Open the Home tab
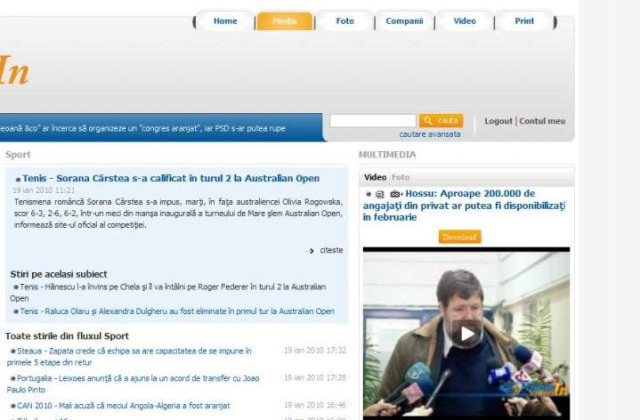This screenshot has height=420, width=640. (225, 21)
